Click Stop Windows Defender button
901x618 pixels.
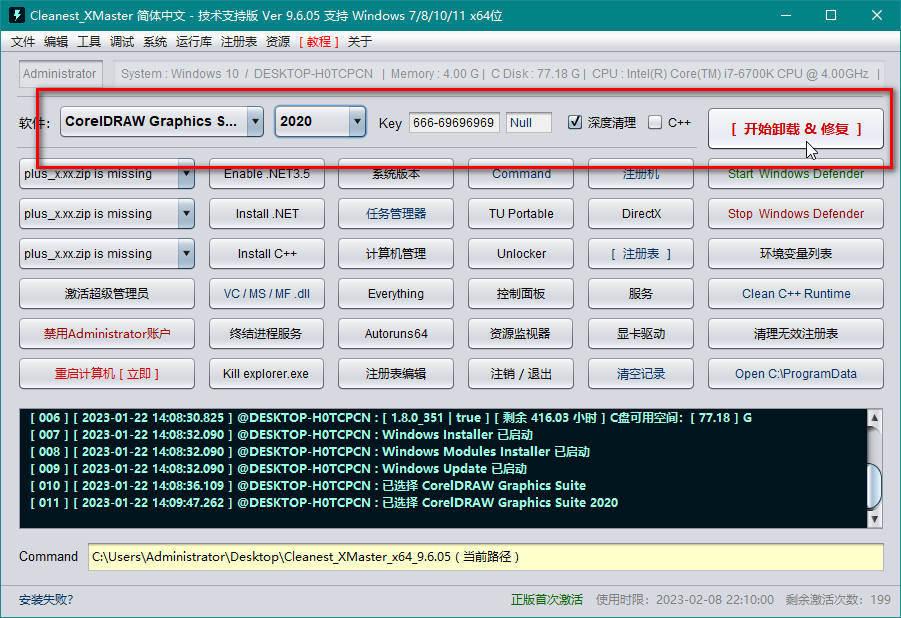(x=796, y=214)
